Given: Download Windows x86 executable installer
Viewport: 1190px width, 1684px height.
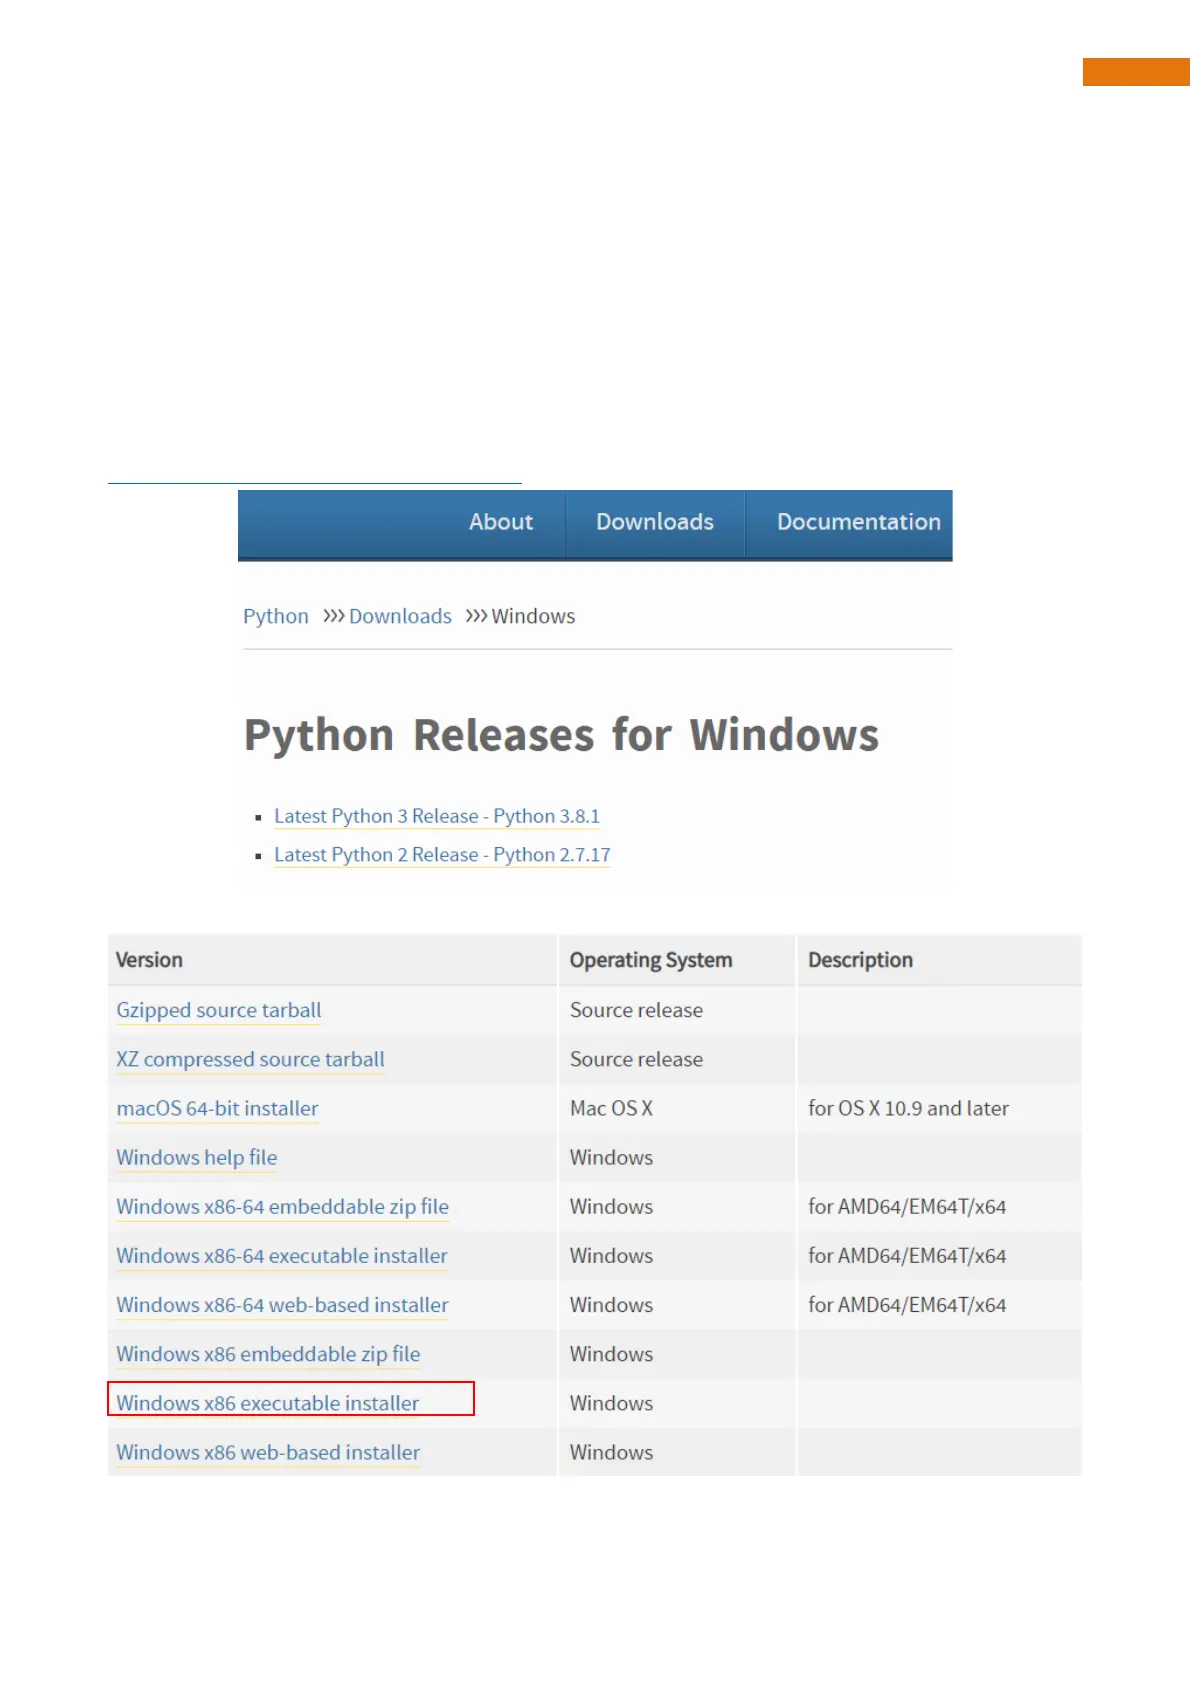Looking at the screenshot, I should pyautogui.click(x=268, y=1403).
